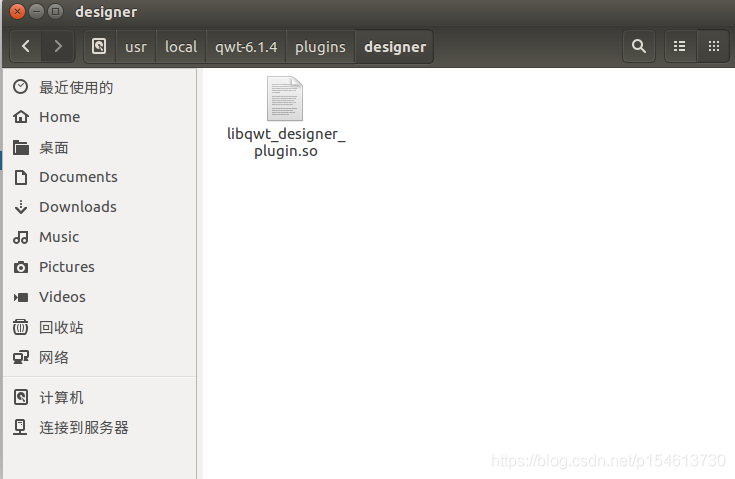Click the Downloads arrow icon
This screenshot has height=479, width=735.
[x=21, y=207]
